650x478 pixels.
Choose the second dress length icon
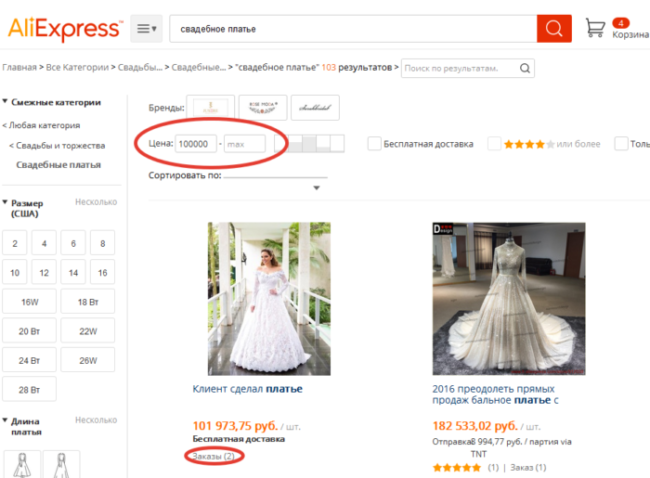61,464
